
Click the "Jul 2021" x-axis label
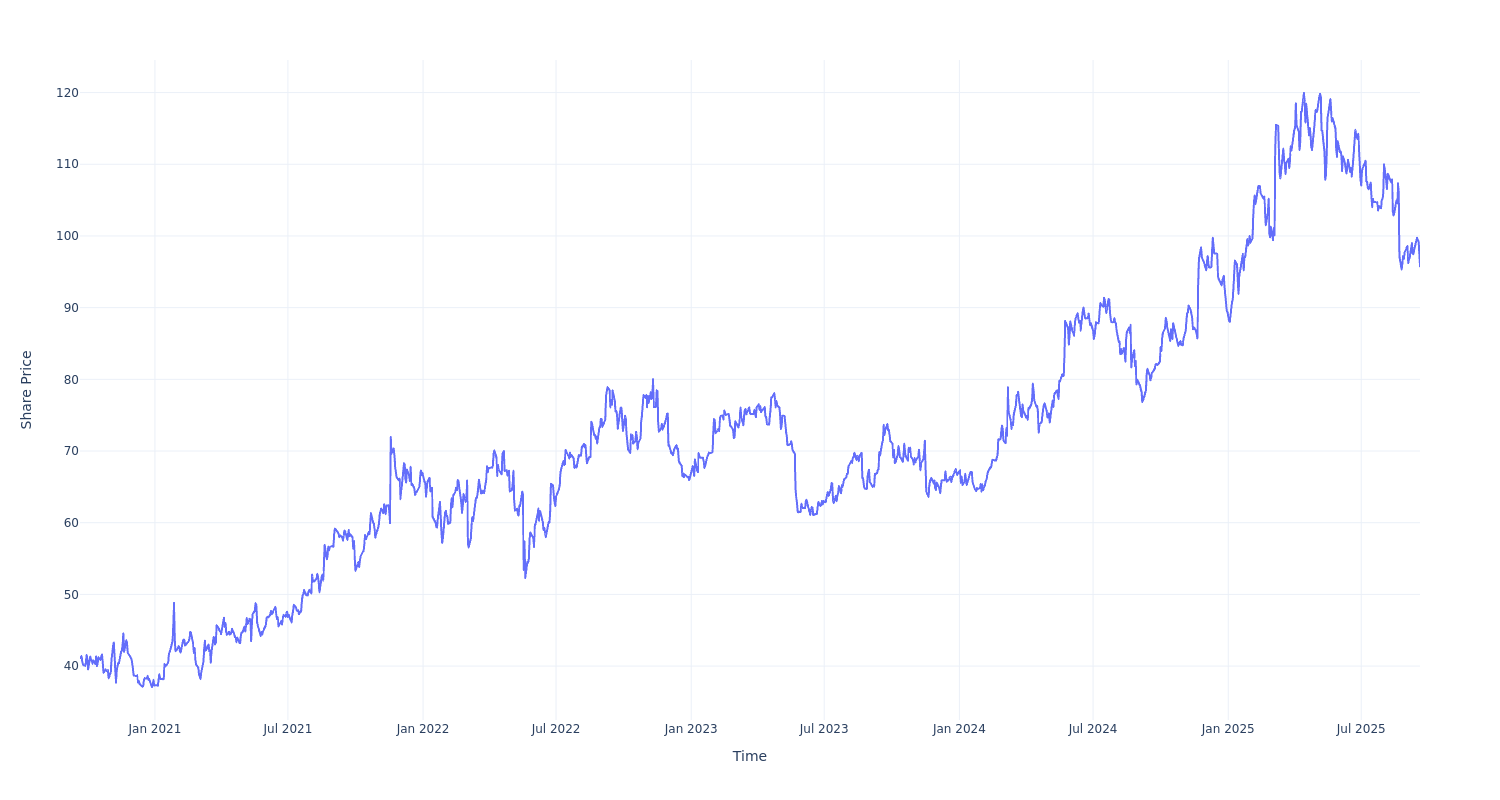pos(288,729)
